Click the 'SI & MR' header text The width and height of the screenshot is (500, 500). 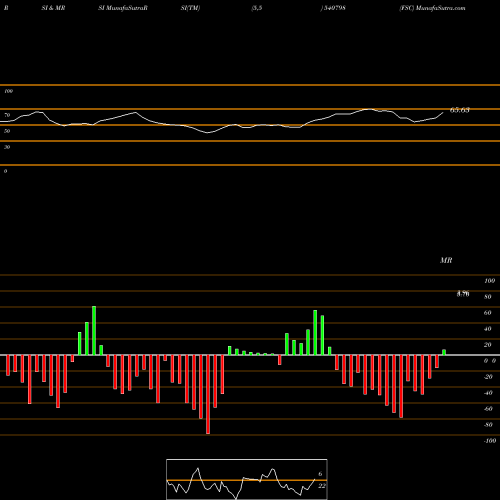[53, 8]
